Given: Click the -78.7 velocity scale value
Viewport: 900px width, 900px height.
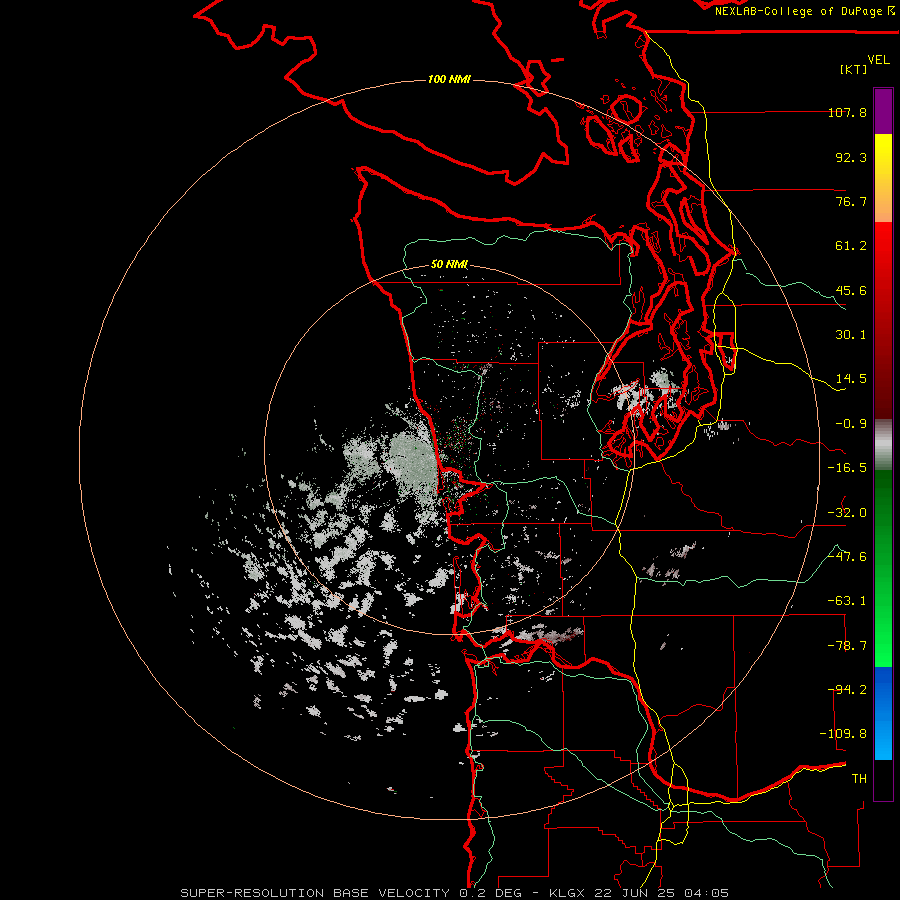Looking at the screenshot, I should pyautogui.click(x=847, y=646).
